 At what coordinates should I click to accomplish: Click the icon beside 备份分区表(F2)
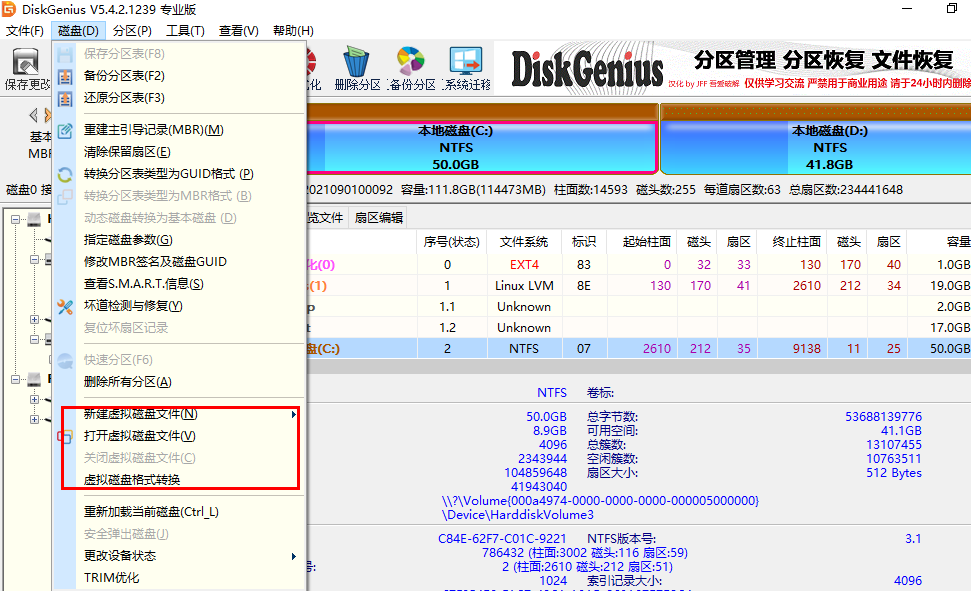[x=65, y=76]
